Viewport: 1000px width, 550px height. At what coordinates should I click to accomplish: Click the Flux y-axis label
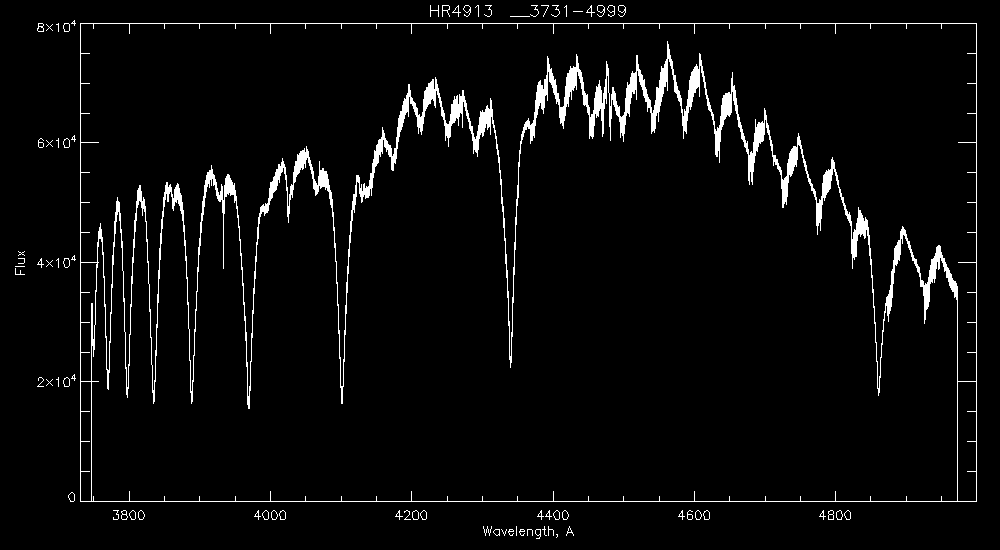21,262
